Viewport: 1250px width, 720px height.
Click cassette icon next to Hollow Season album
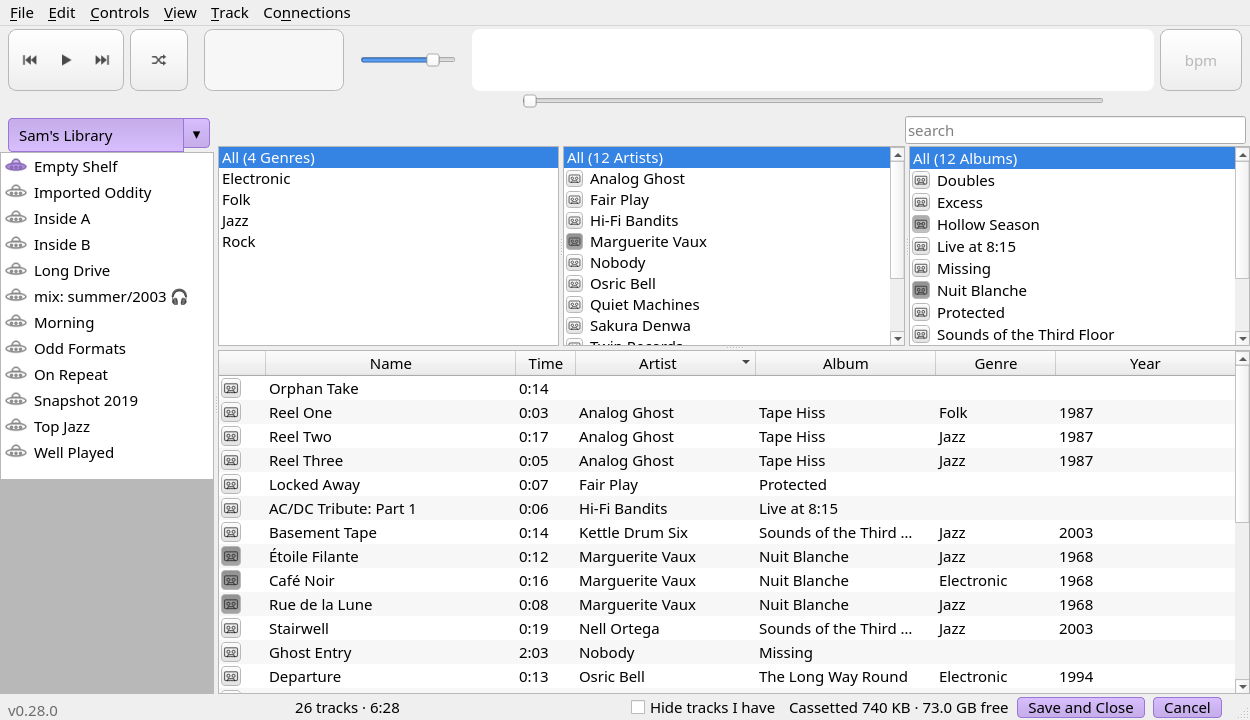(x=921, y=225)
